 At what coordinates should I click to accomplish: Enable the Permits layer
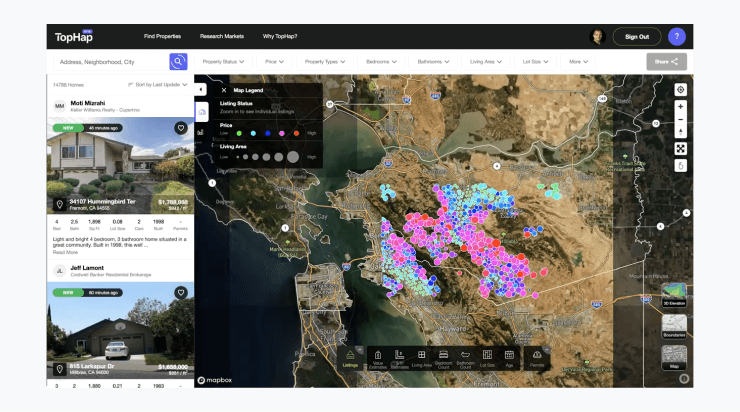[x=537, y=359]
